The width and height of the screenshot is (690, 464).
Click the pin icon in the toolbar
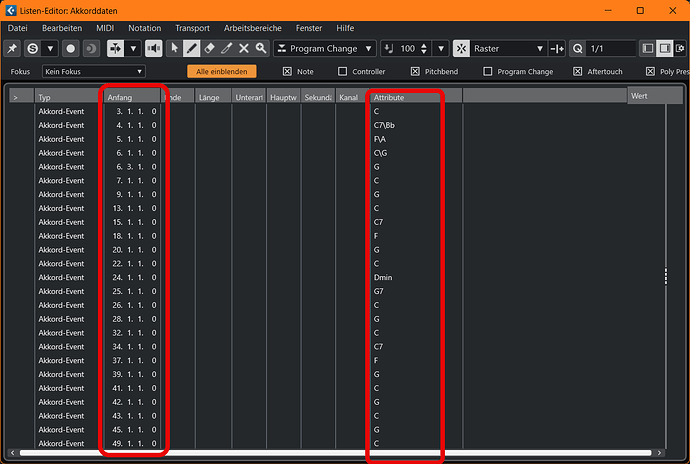point(12,48)
